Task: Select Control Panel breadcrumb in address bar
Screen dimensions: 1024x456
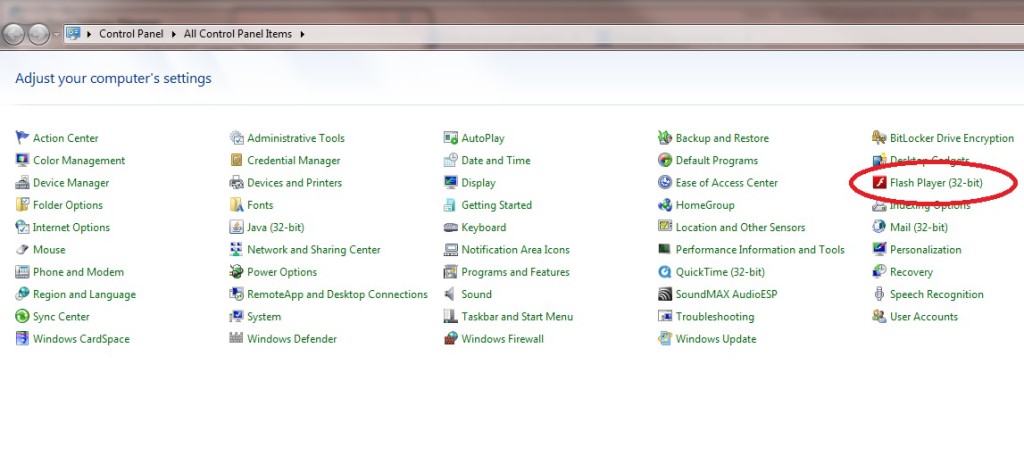Action: (x=131, y=34)
